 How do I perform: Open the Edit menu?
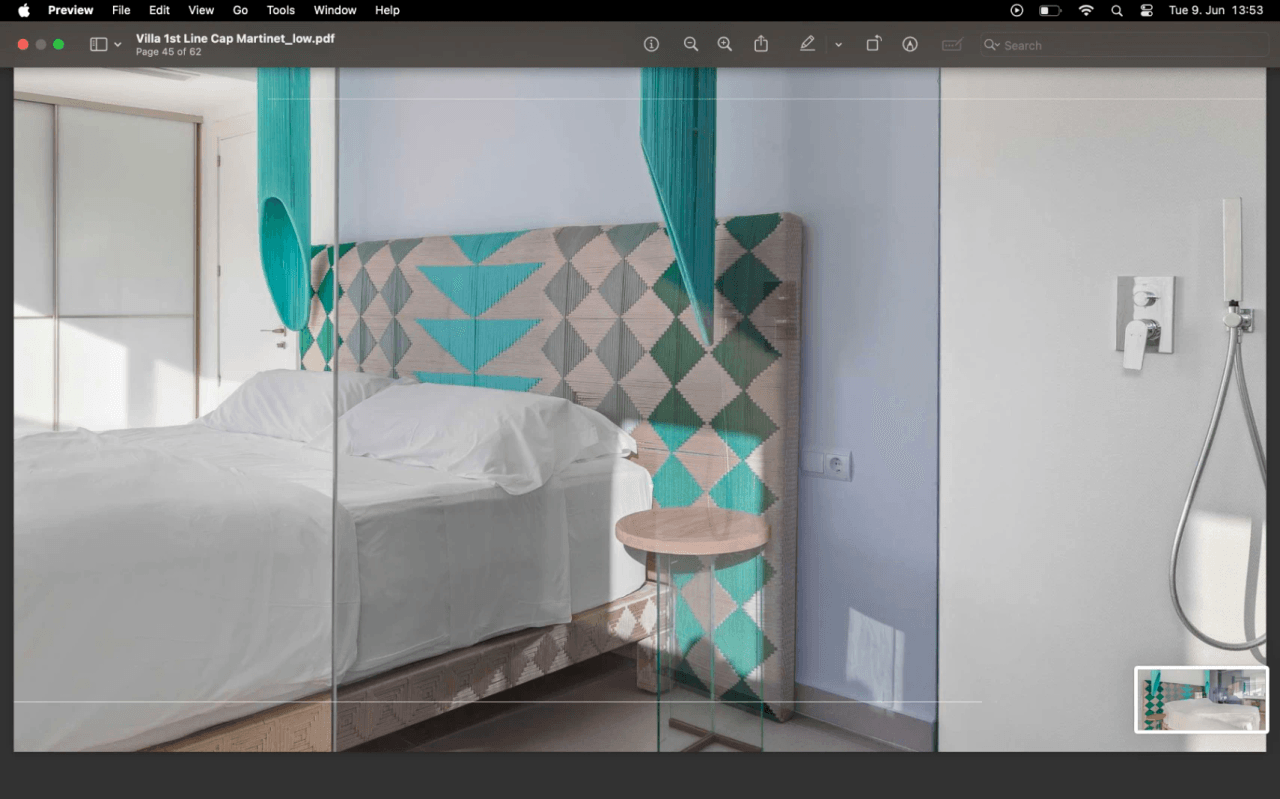159,10
